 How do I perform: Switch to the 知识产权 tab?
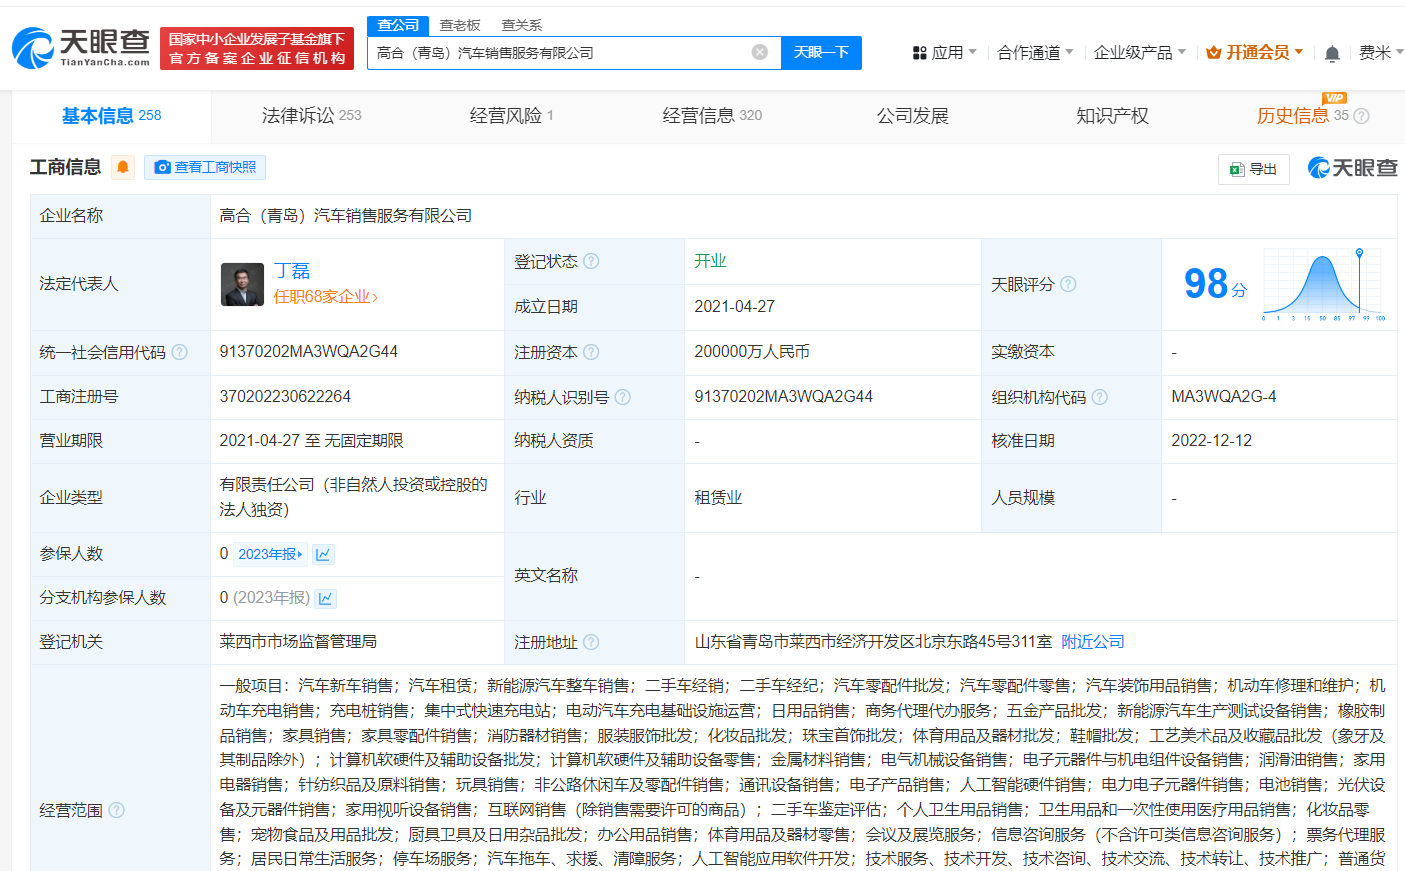[1111, 116]
